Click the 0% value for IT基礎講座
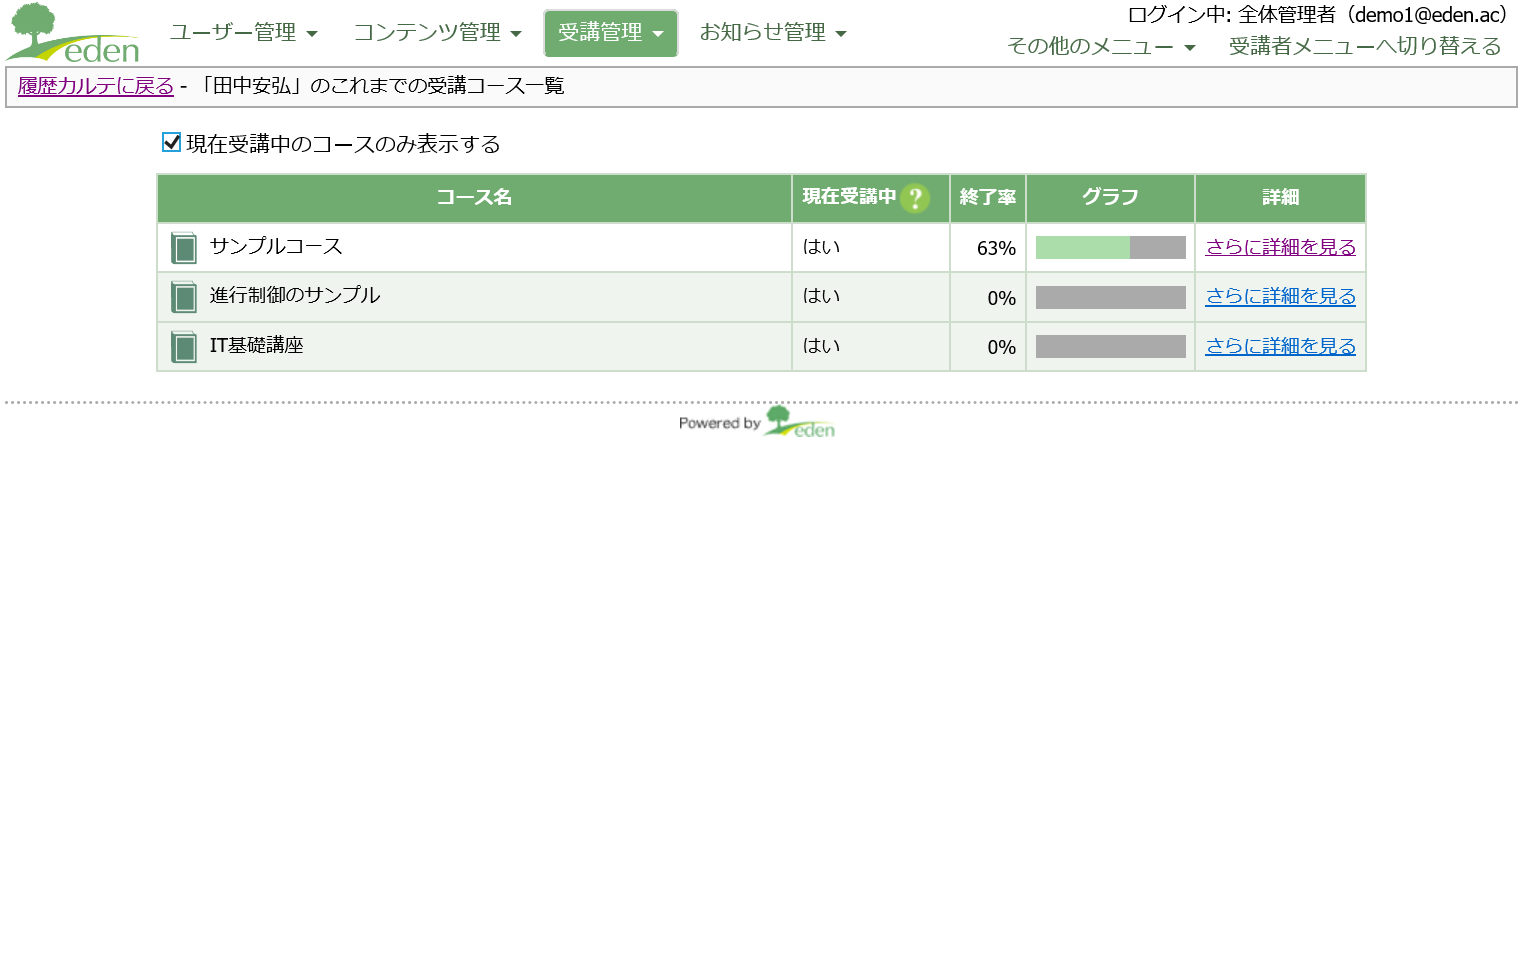Viewport: 1523px width, 965px height. (x=1001, y=347)
